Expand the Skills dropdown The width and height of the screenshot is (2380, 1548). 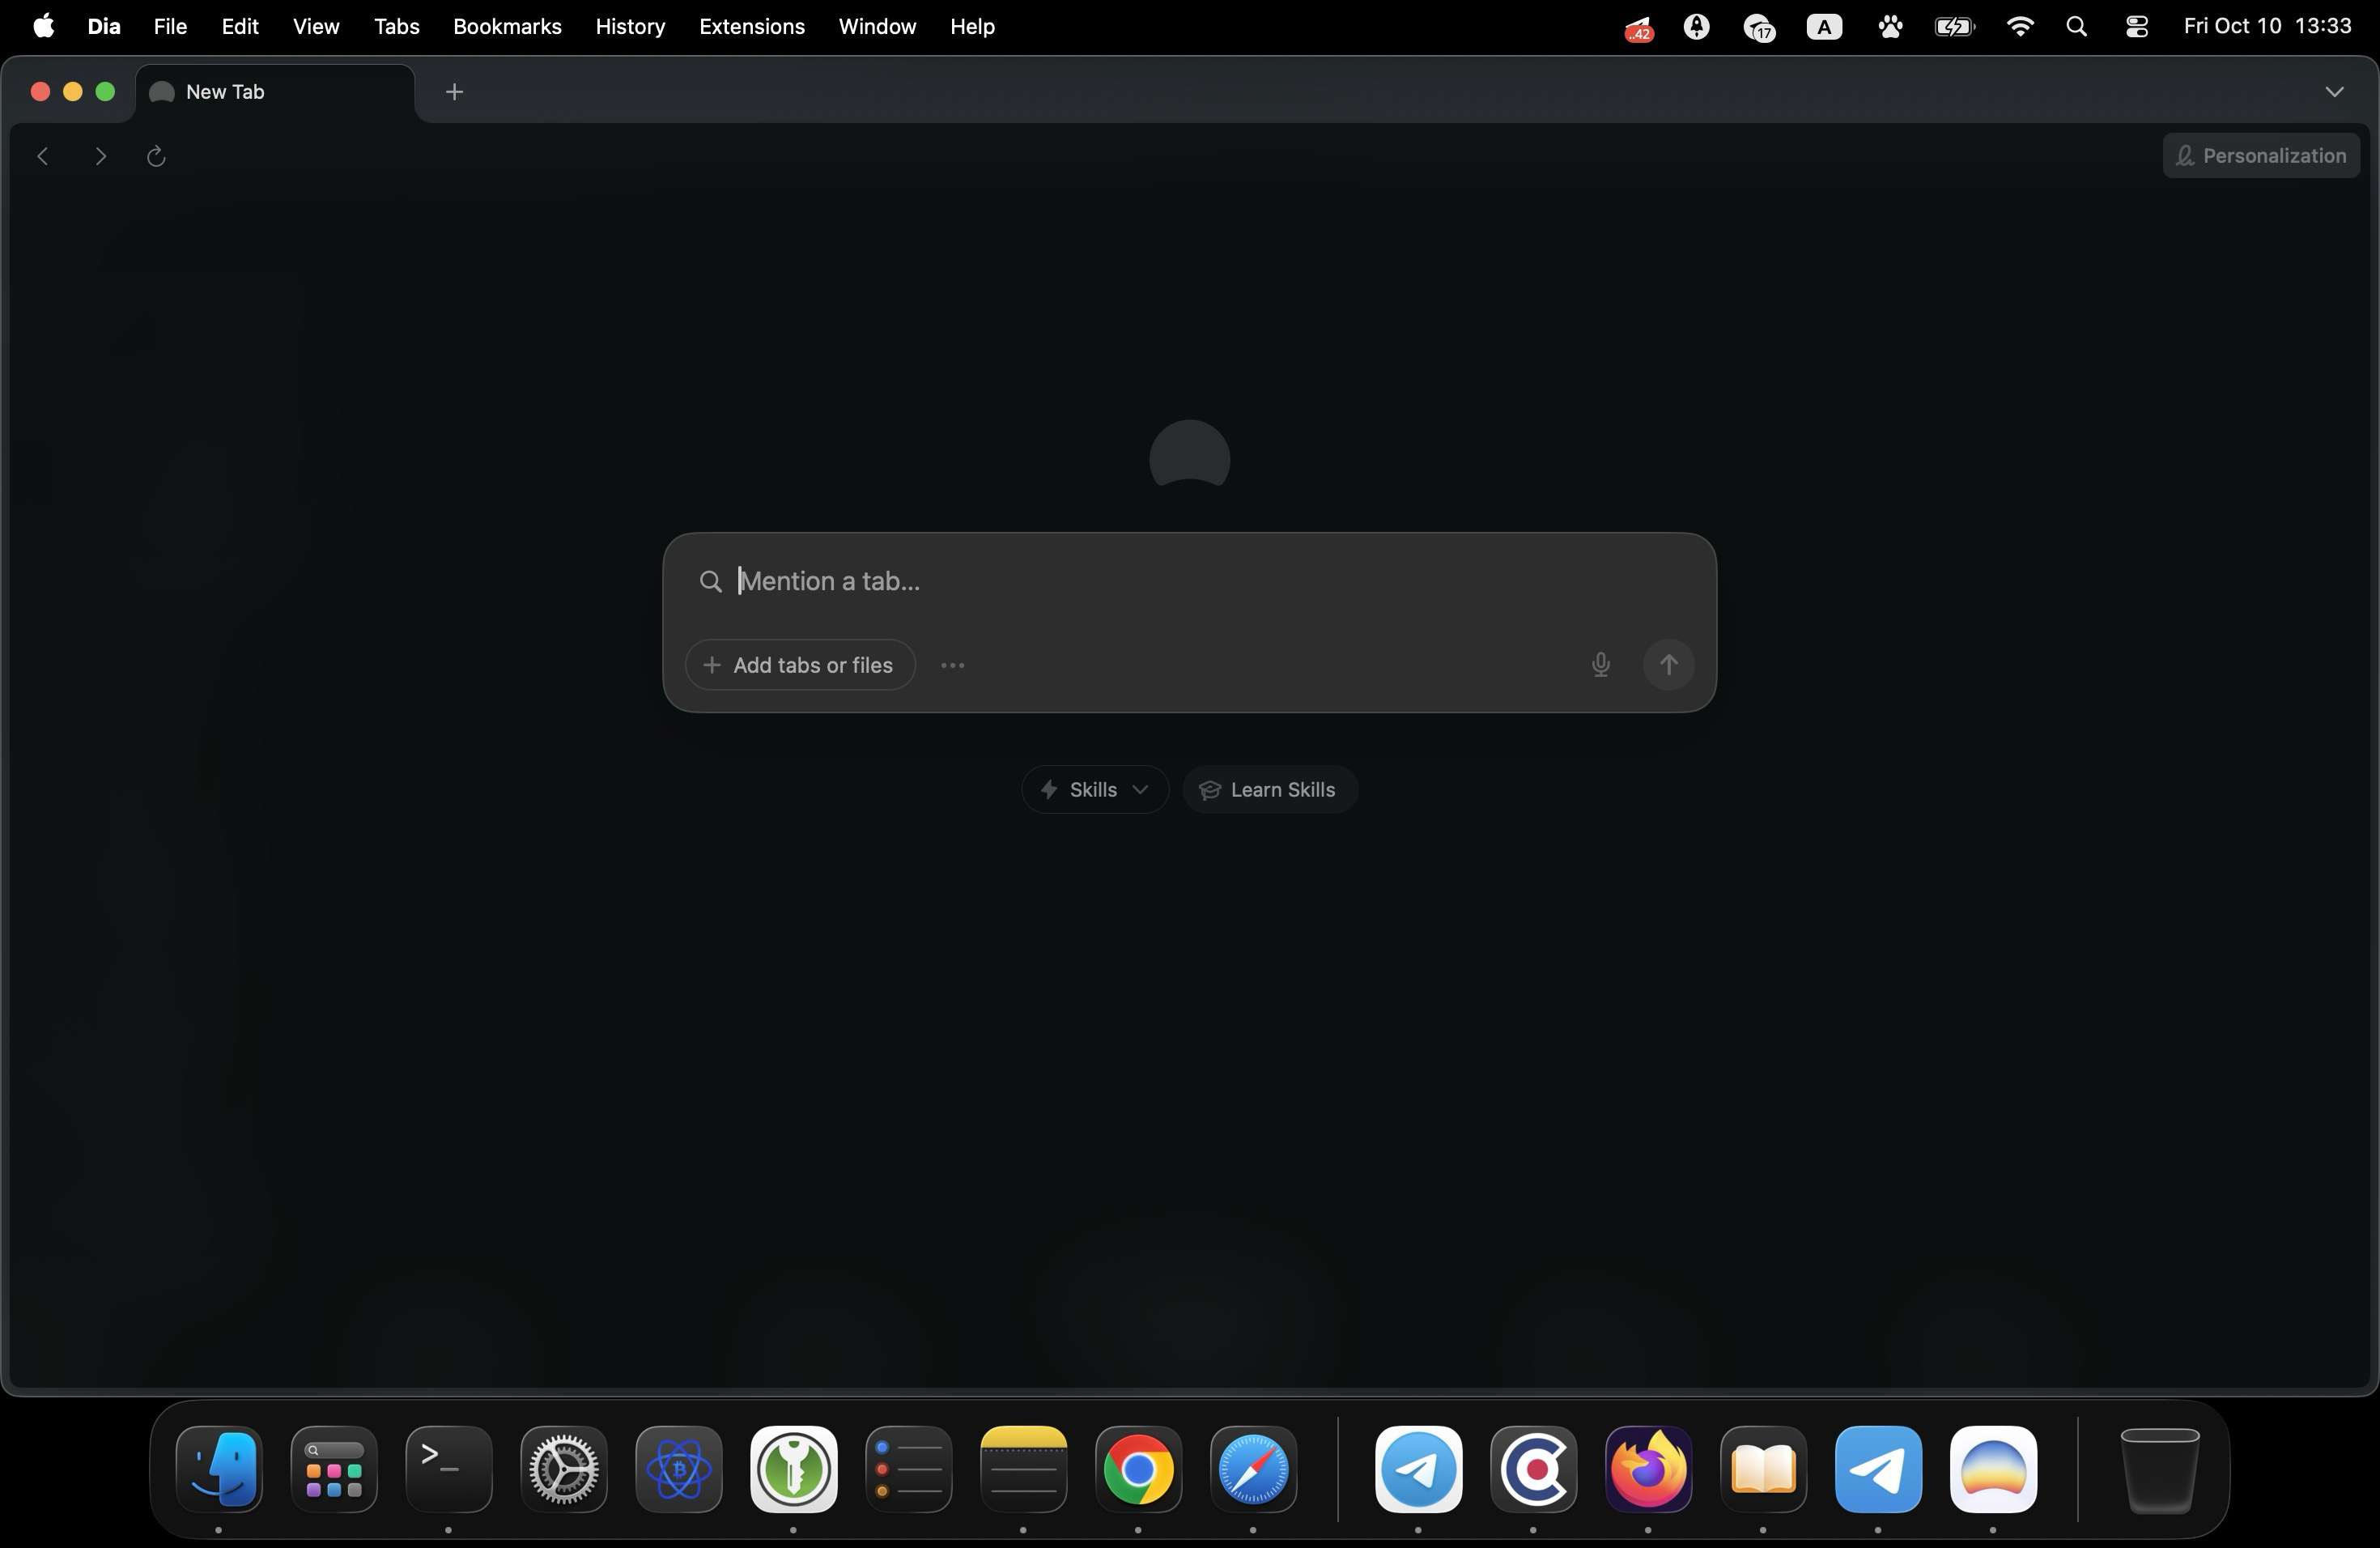[1094, 790]
